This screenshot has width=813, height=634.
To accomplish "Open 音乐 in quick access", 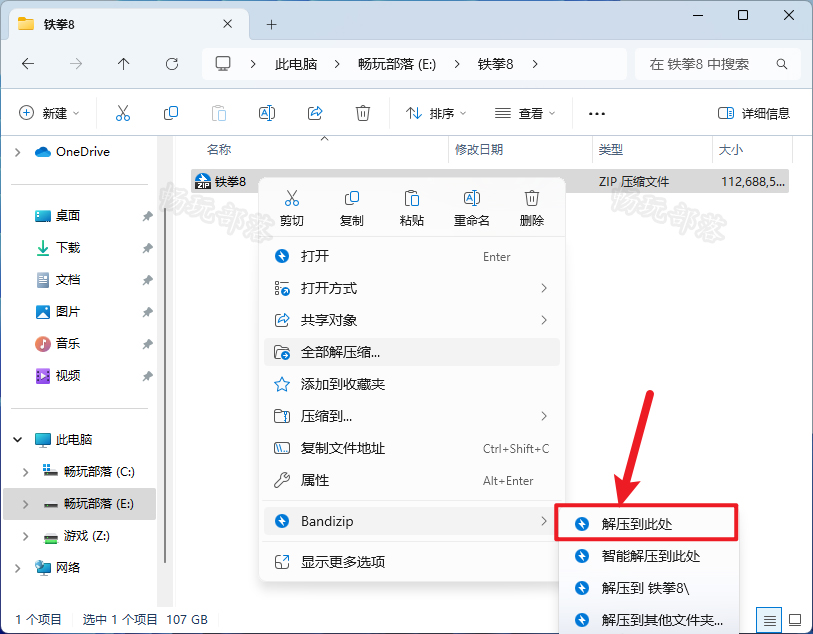I will [x=58, y=344].
